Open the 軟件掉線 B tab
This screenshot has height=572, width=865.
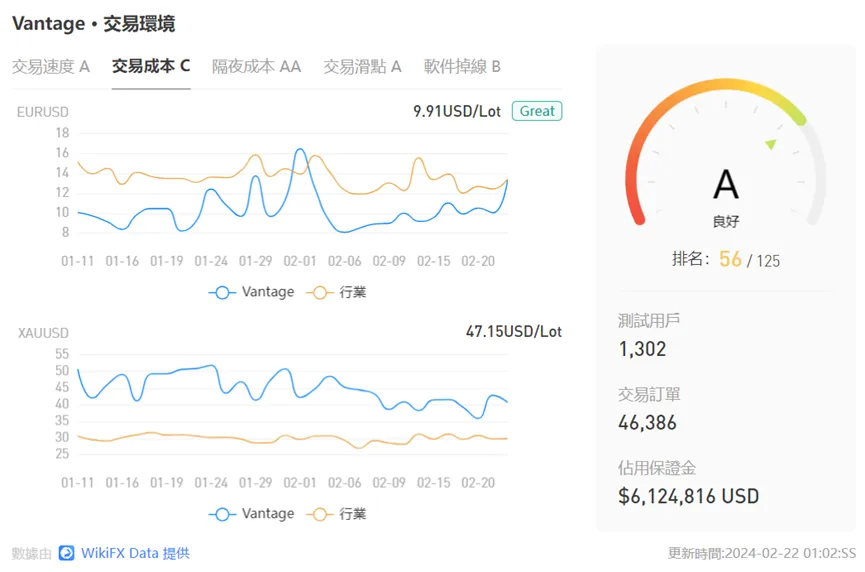point(462,67)
